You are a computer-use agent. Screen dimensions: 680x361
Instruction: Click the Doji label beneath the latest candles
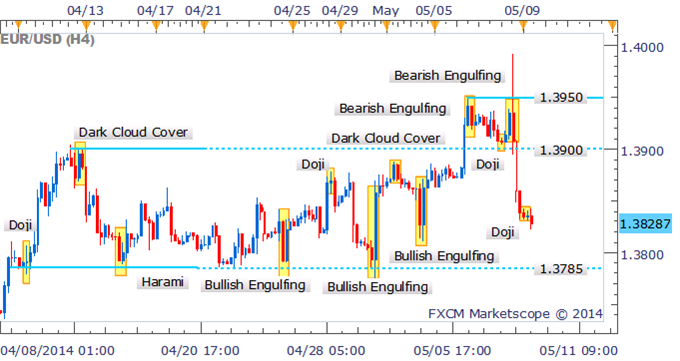(502, 232)
